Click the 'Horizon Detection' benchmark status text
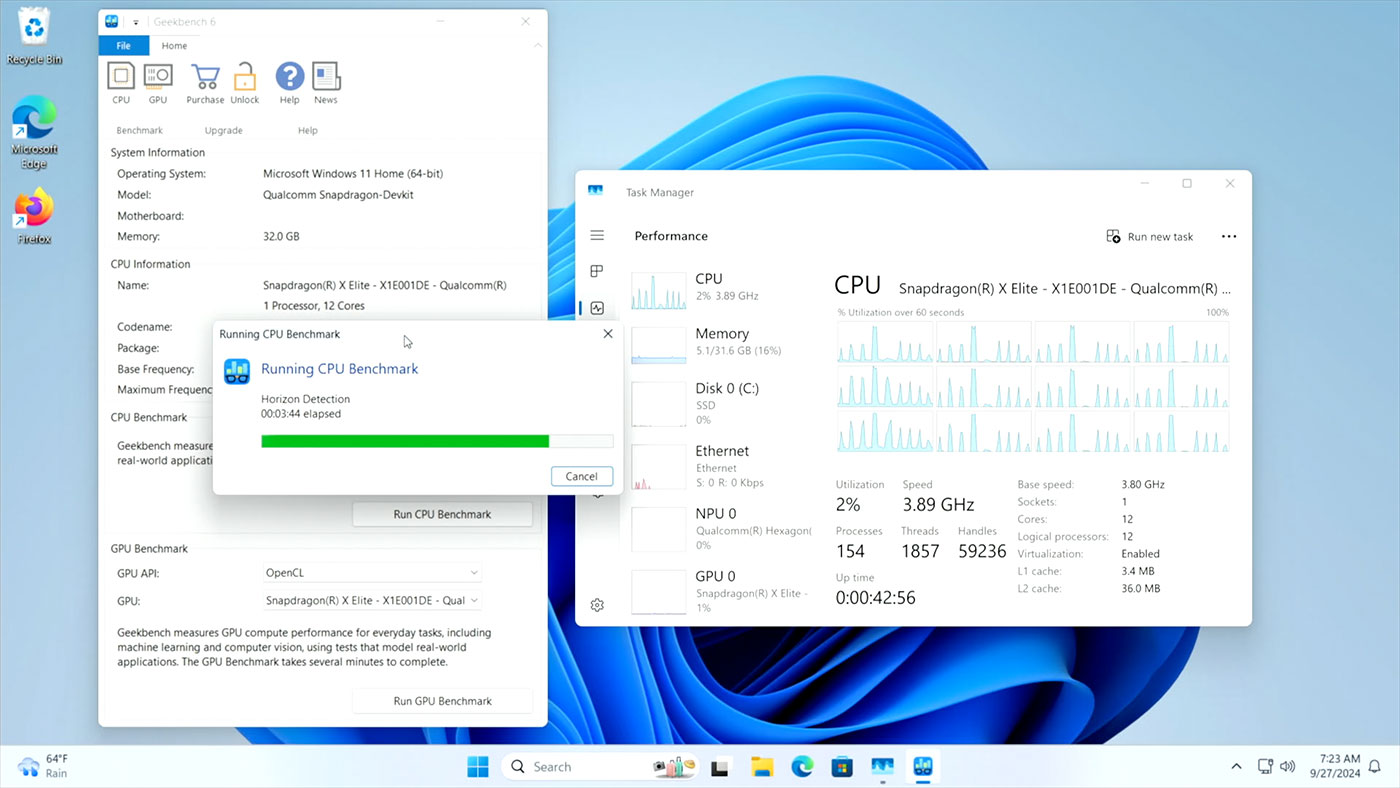Viewport: 1400px width, 788px height. (305, 399)
